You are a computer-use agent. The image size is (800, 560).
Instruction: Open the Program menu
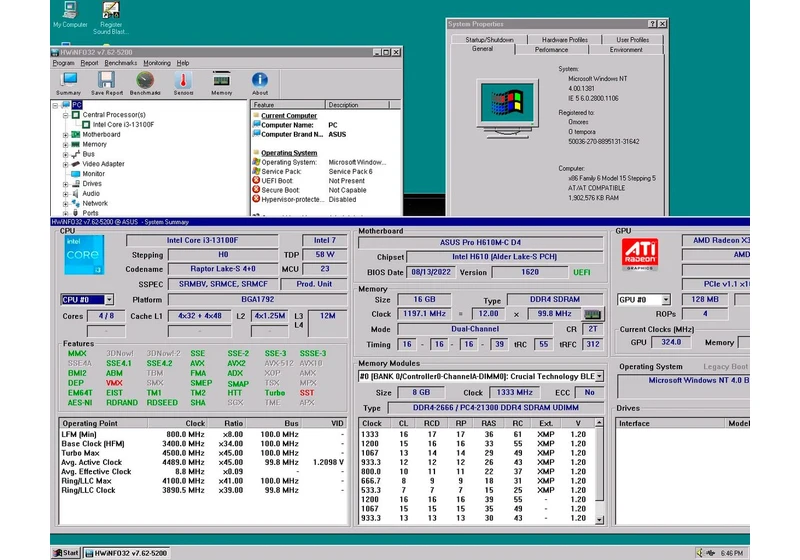63,63
